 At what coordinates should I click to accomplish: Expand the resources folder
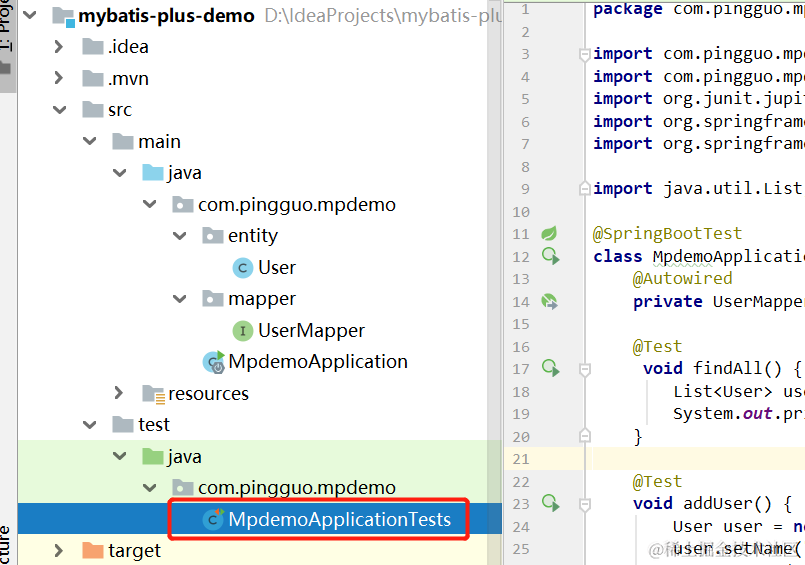[x=119, y=393]
